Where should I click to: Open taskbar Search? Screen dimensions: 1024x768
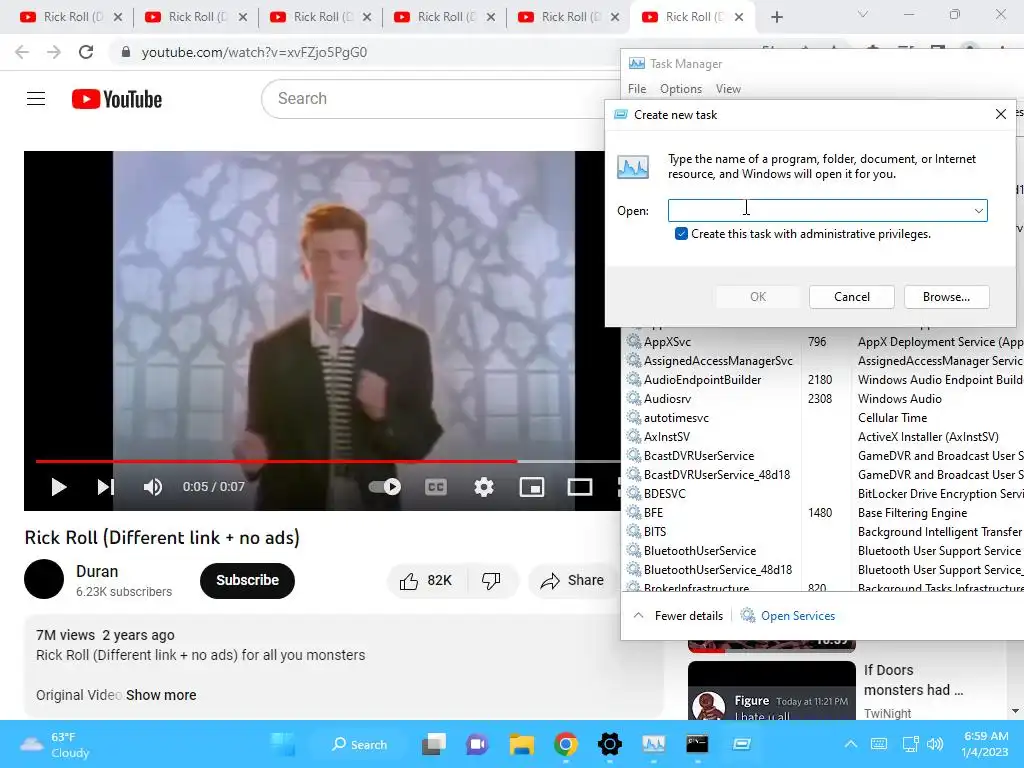[359, 744]
